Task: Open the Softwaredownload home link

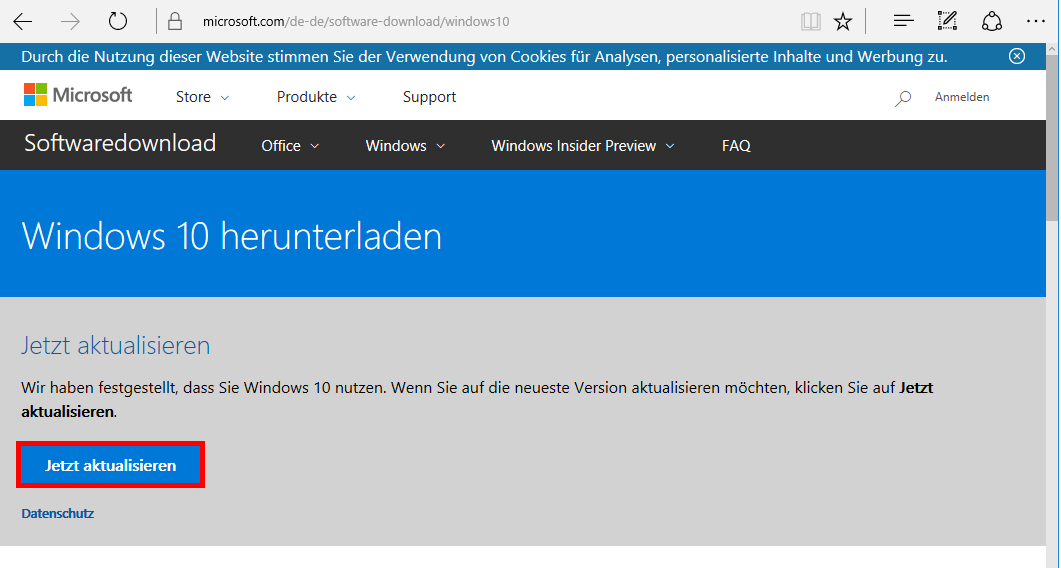Action: (x=120, y=144)
